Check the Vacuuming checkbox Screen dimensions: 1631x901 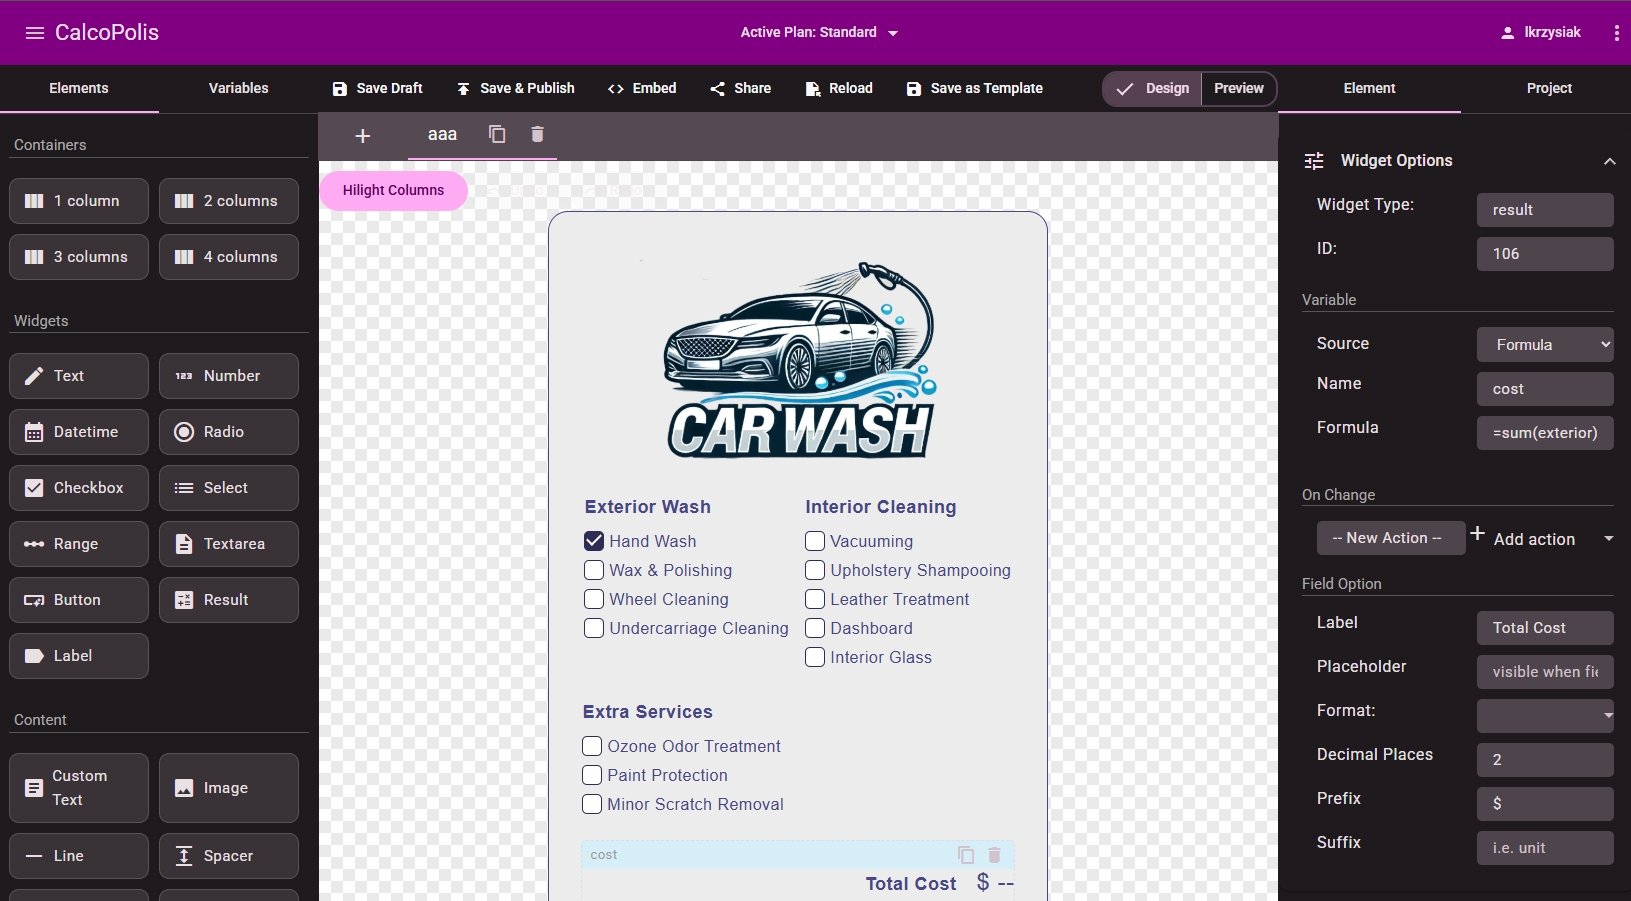point(815,541)
